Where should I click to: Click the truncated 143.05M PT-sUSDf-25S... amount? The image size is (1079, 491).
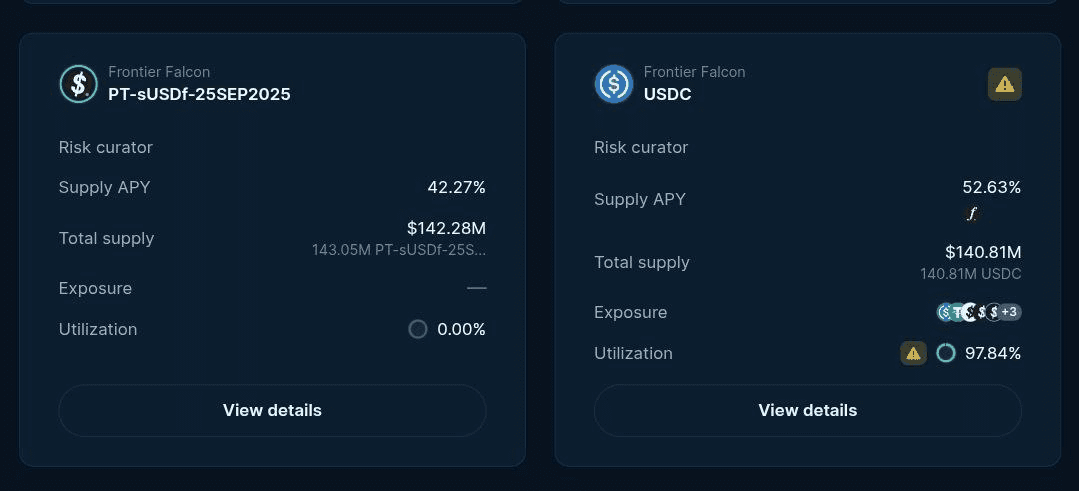(x=399, y=250)
